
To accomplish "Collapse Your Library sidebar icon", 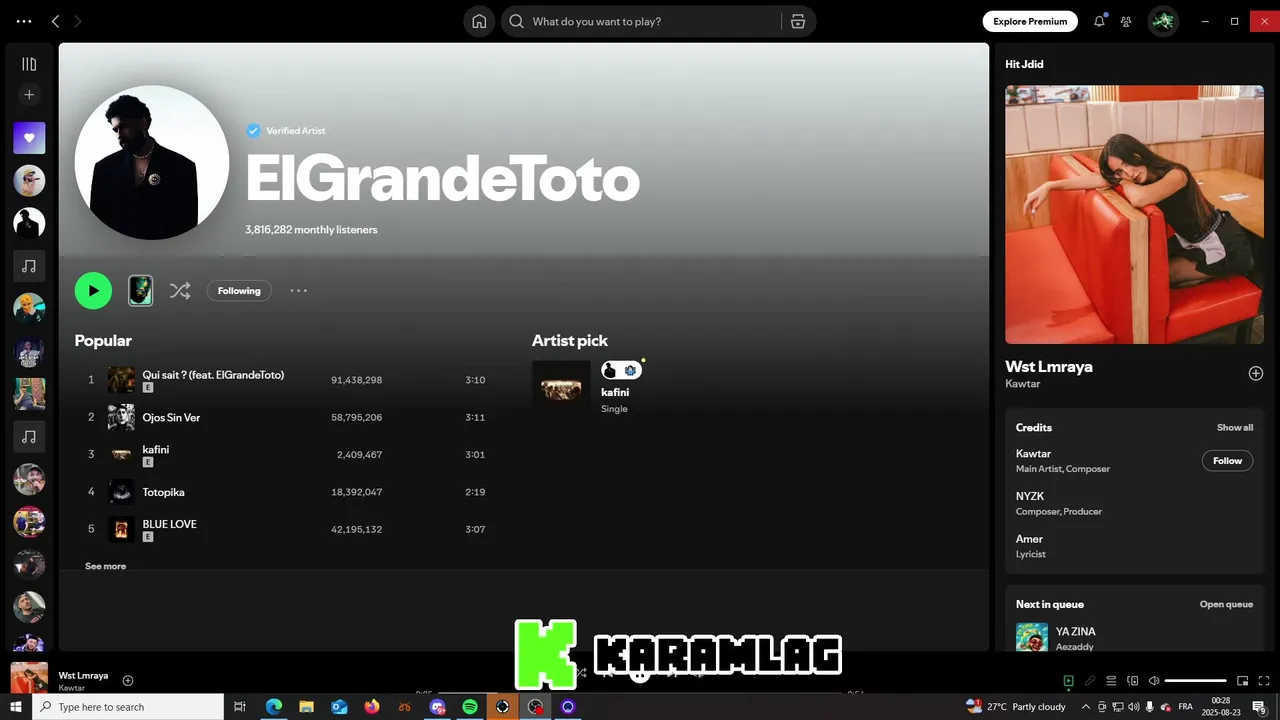I will (29, 64).
